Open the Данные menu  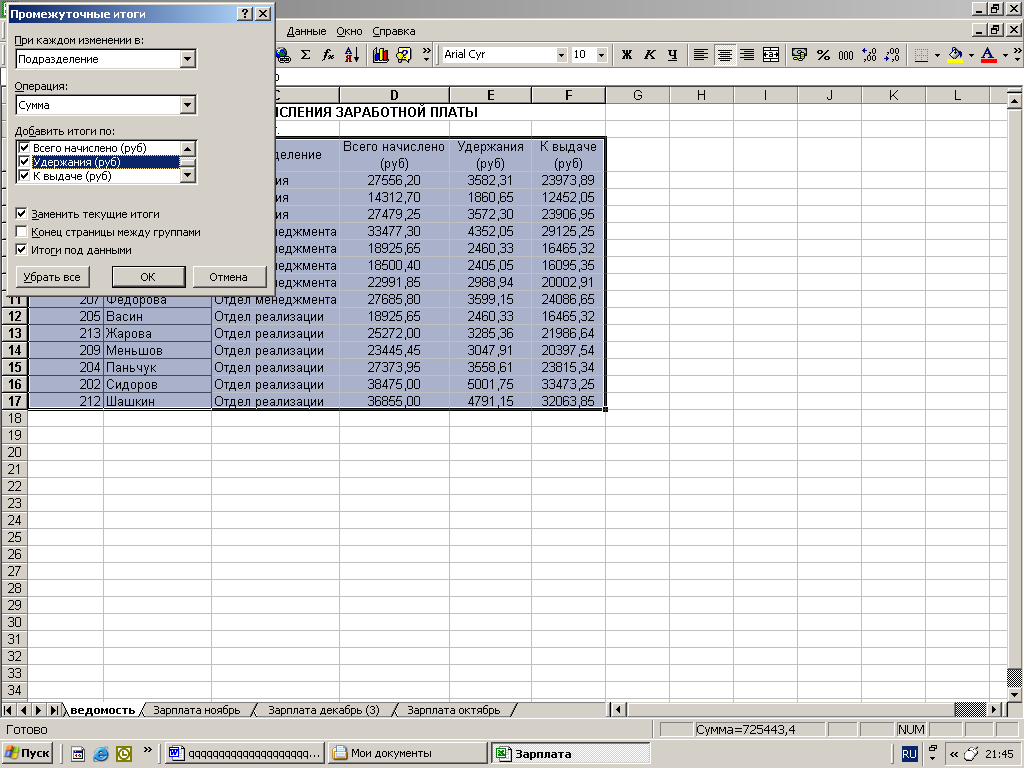(x=306, y=31)
